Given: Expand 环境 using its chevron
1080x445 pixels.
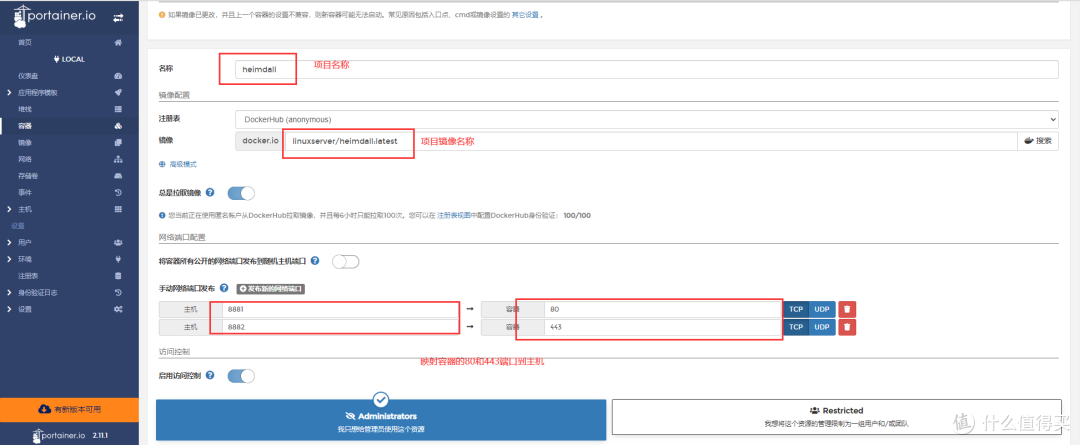Looking at the screenshot, I should coord(9,259).
